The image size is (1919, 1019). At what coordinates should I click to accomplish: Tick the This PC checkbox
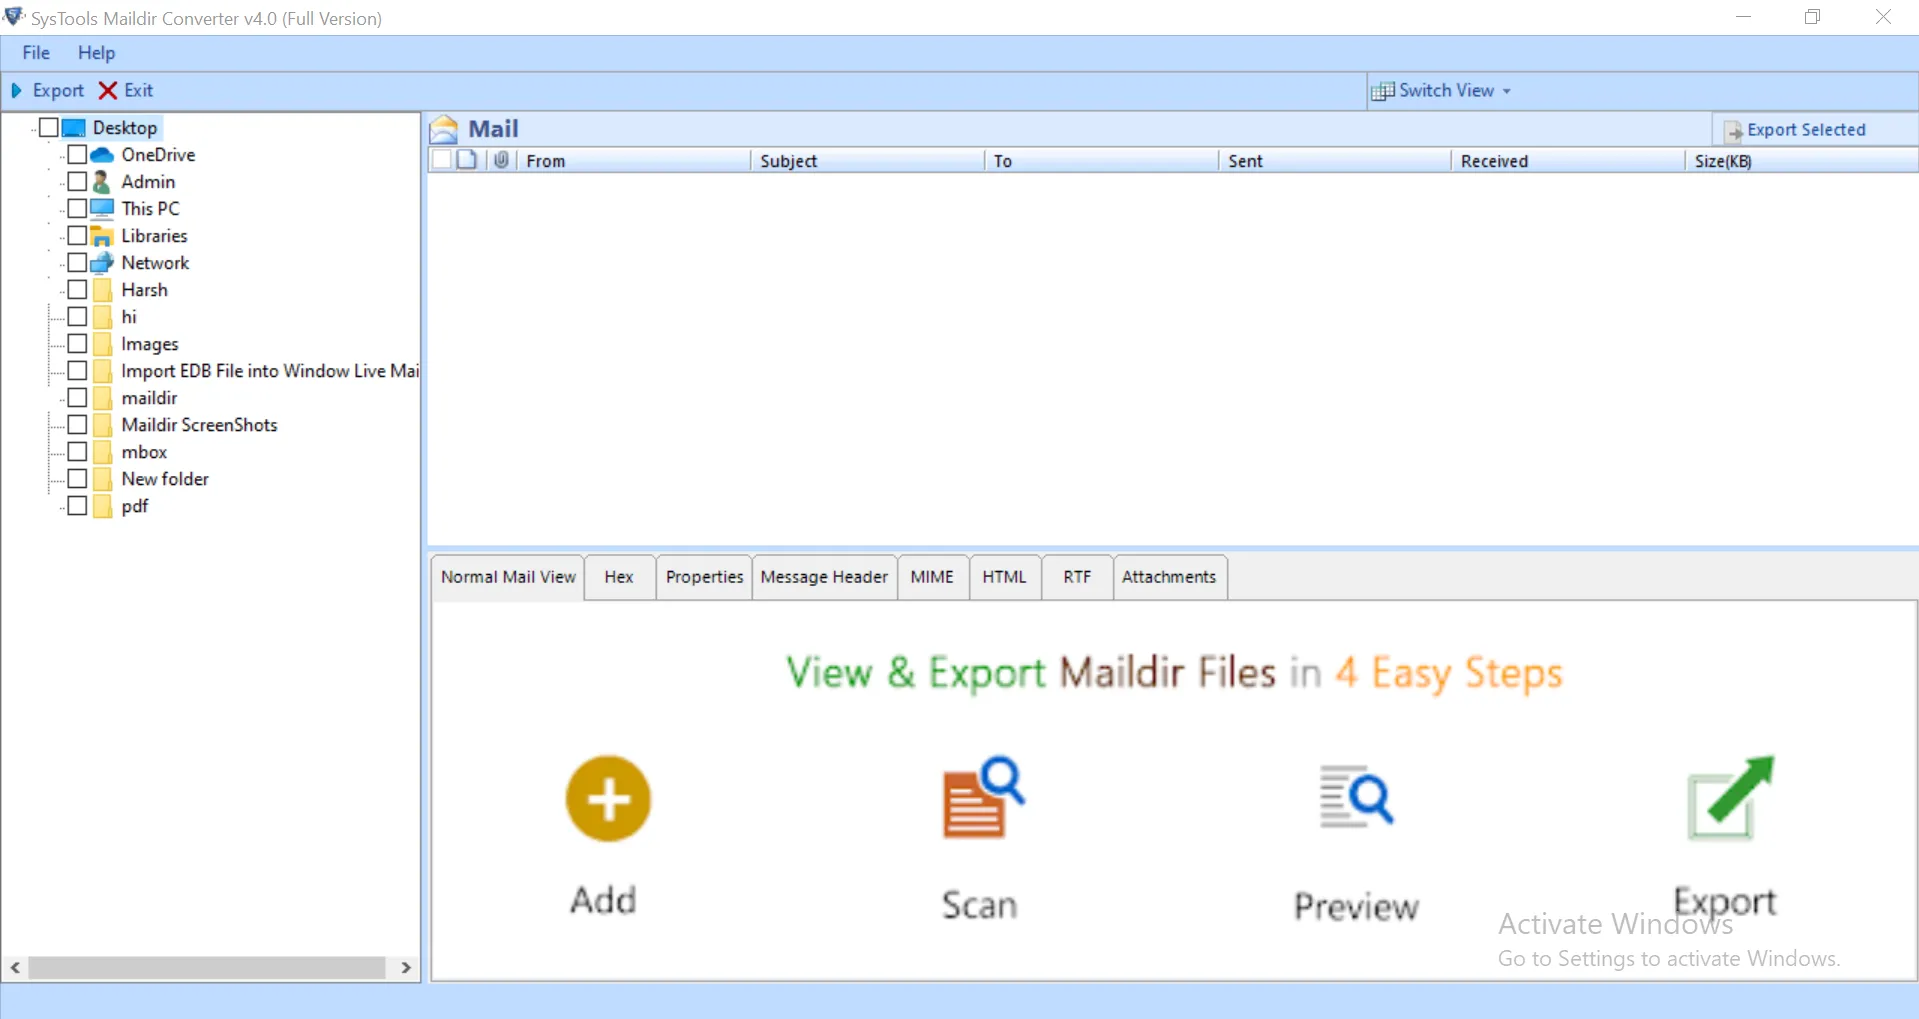pyautogui.click(x=77, y=208)
